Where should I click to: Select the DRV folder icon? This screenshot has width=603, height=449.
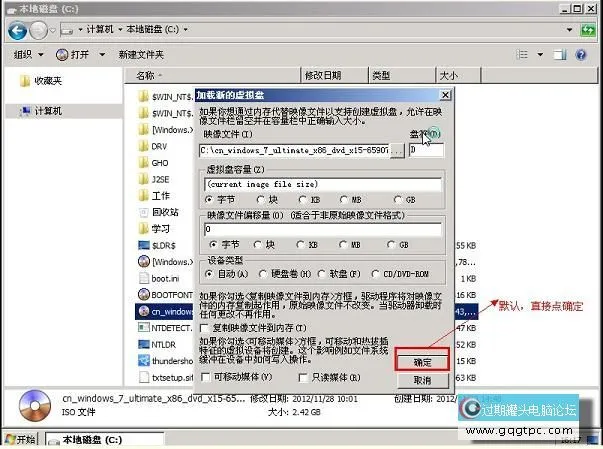143,146
